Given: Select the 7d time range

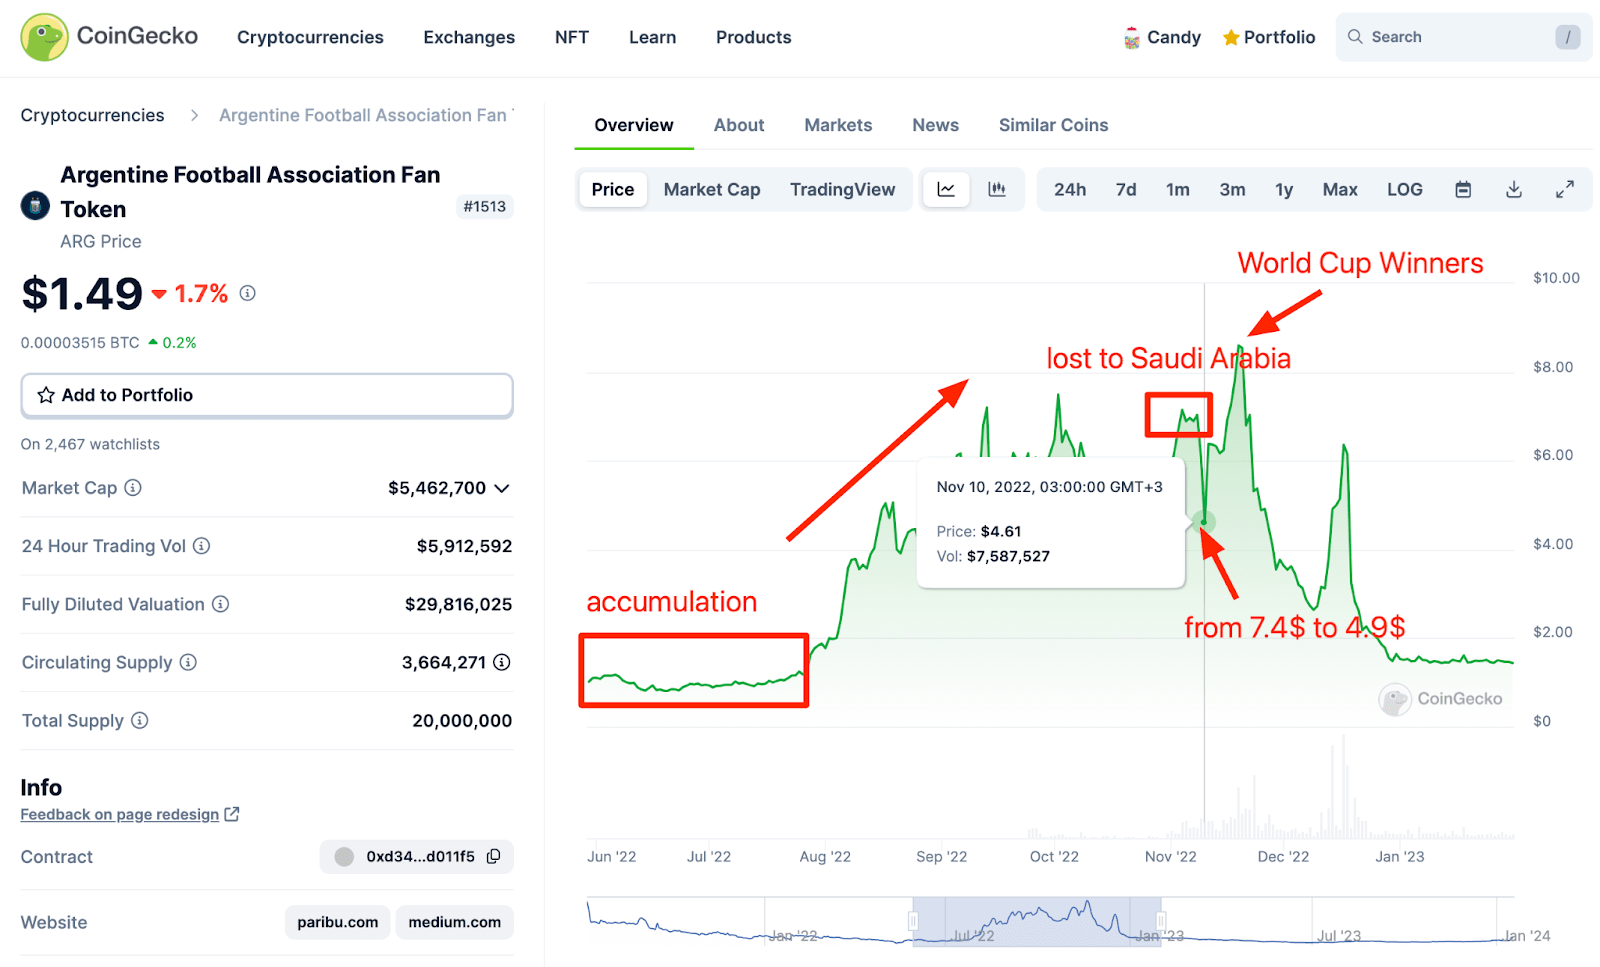Looking at the screenshot, I should pyautogui.click(x=1126, y=189).
